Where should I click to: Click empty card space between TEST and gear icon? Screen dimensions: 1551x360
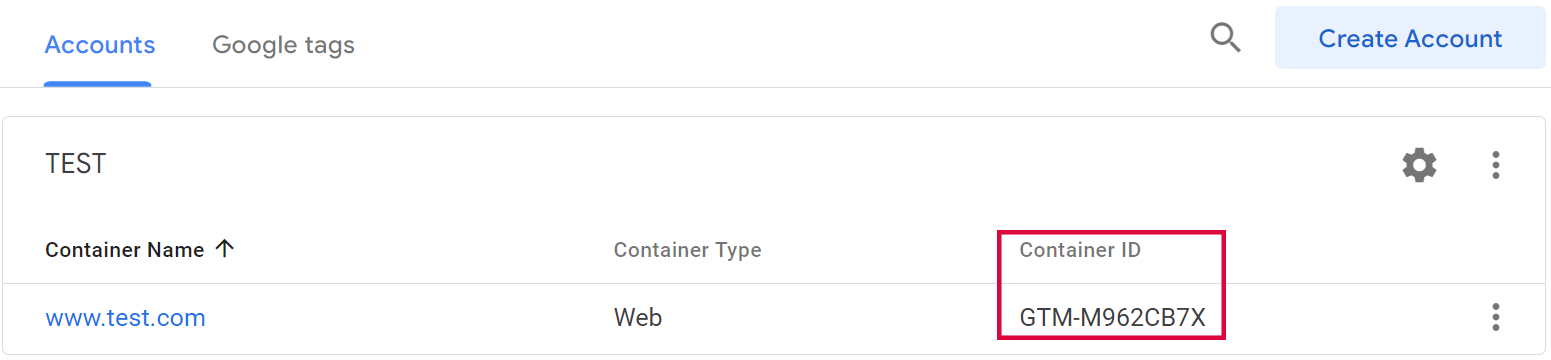(x=750, y=165)
